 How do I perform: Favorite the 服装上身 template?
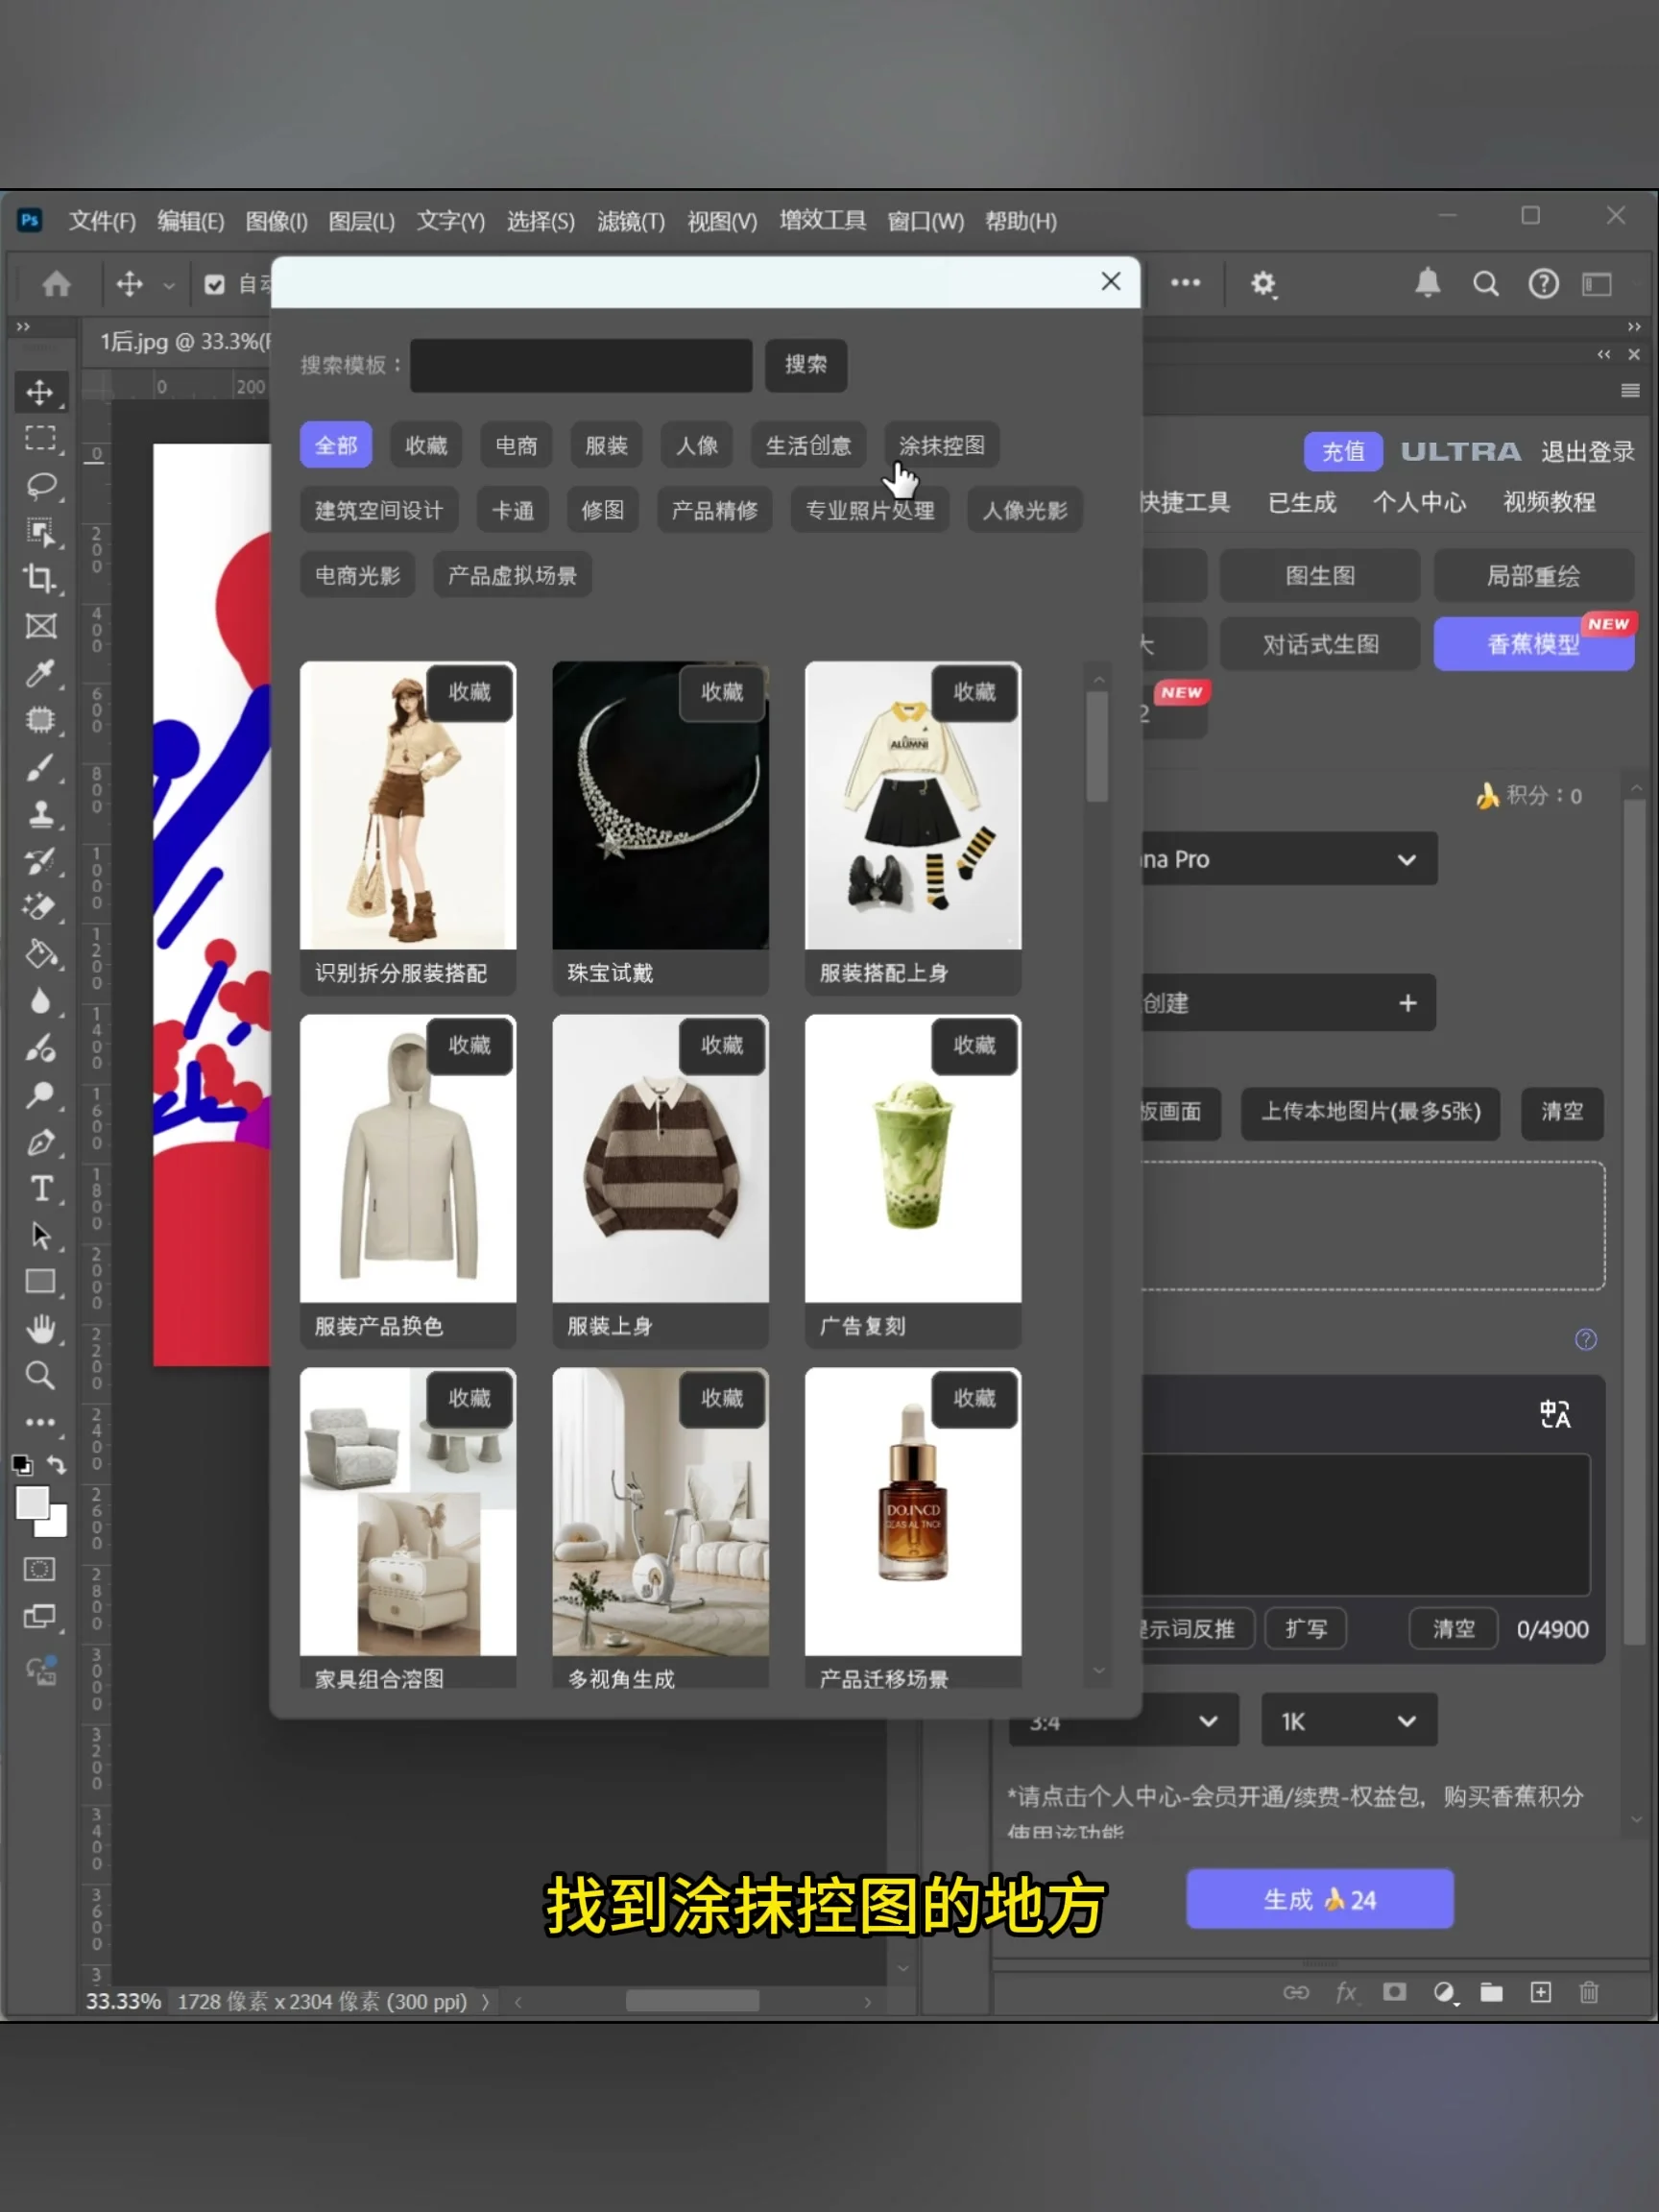pyautogui.click(x=722, y=1045)
